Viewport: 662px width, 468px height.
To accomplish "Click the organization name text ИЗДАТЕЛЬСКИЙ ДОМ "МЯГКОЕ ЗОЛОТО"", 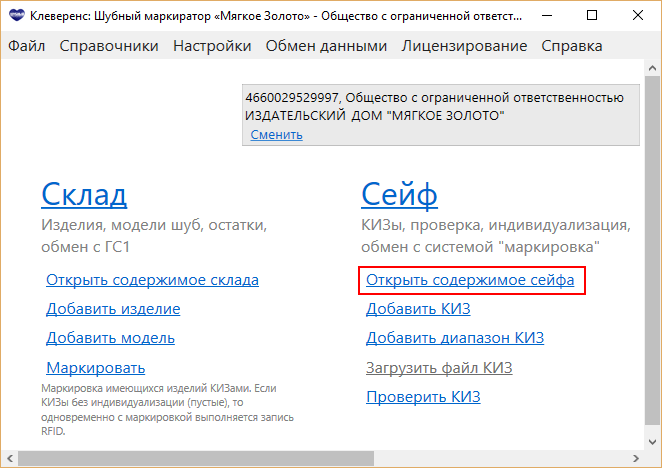I will coord(374,115).
